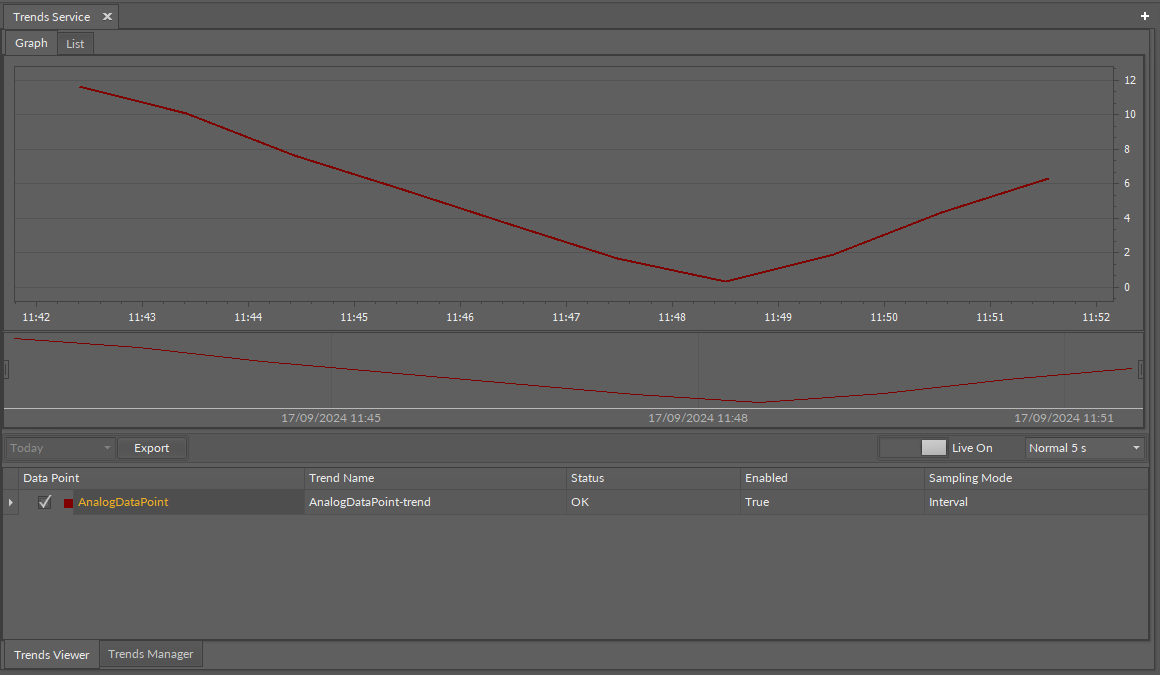Switch to the Graph tab
The height and width of the screenshot is (675, 1160).
point(31,43)
